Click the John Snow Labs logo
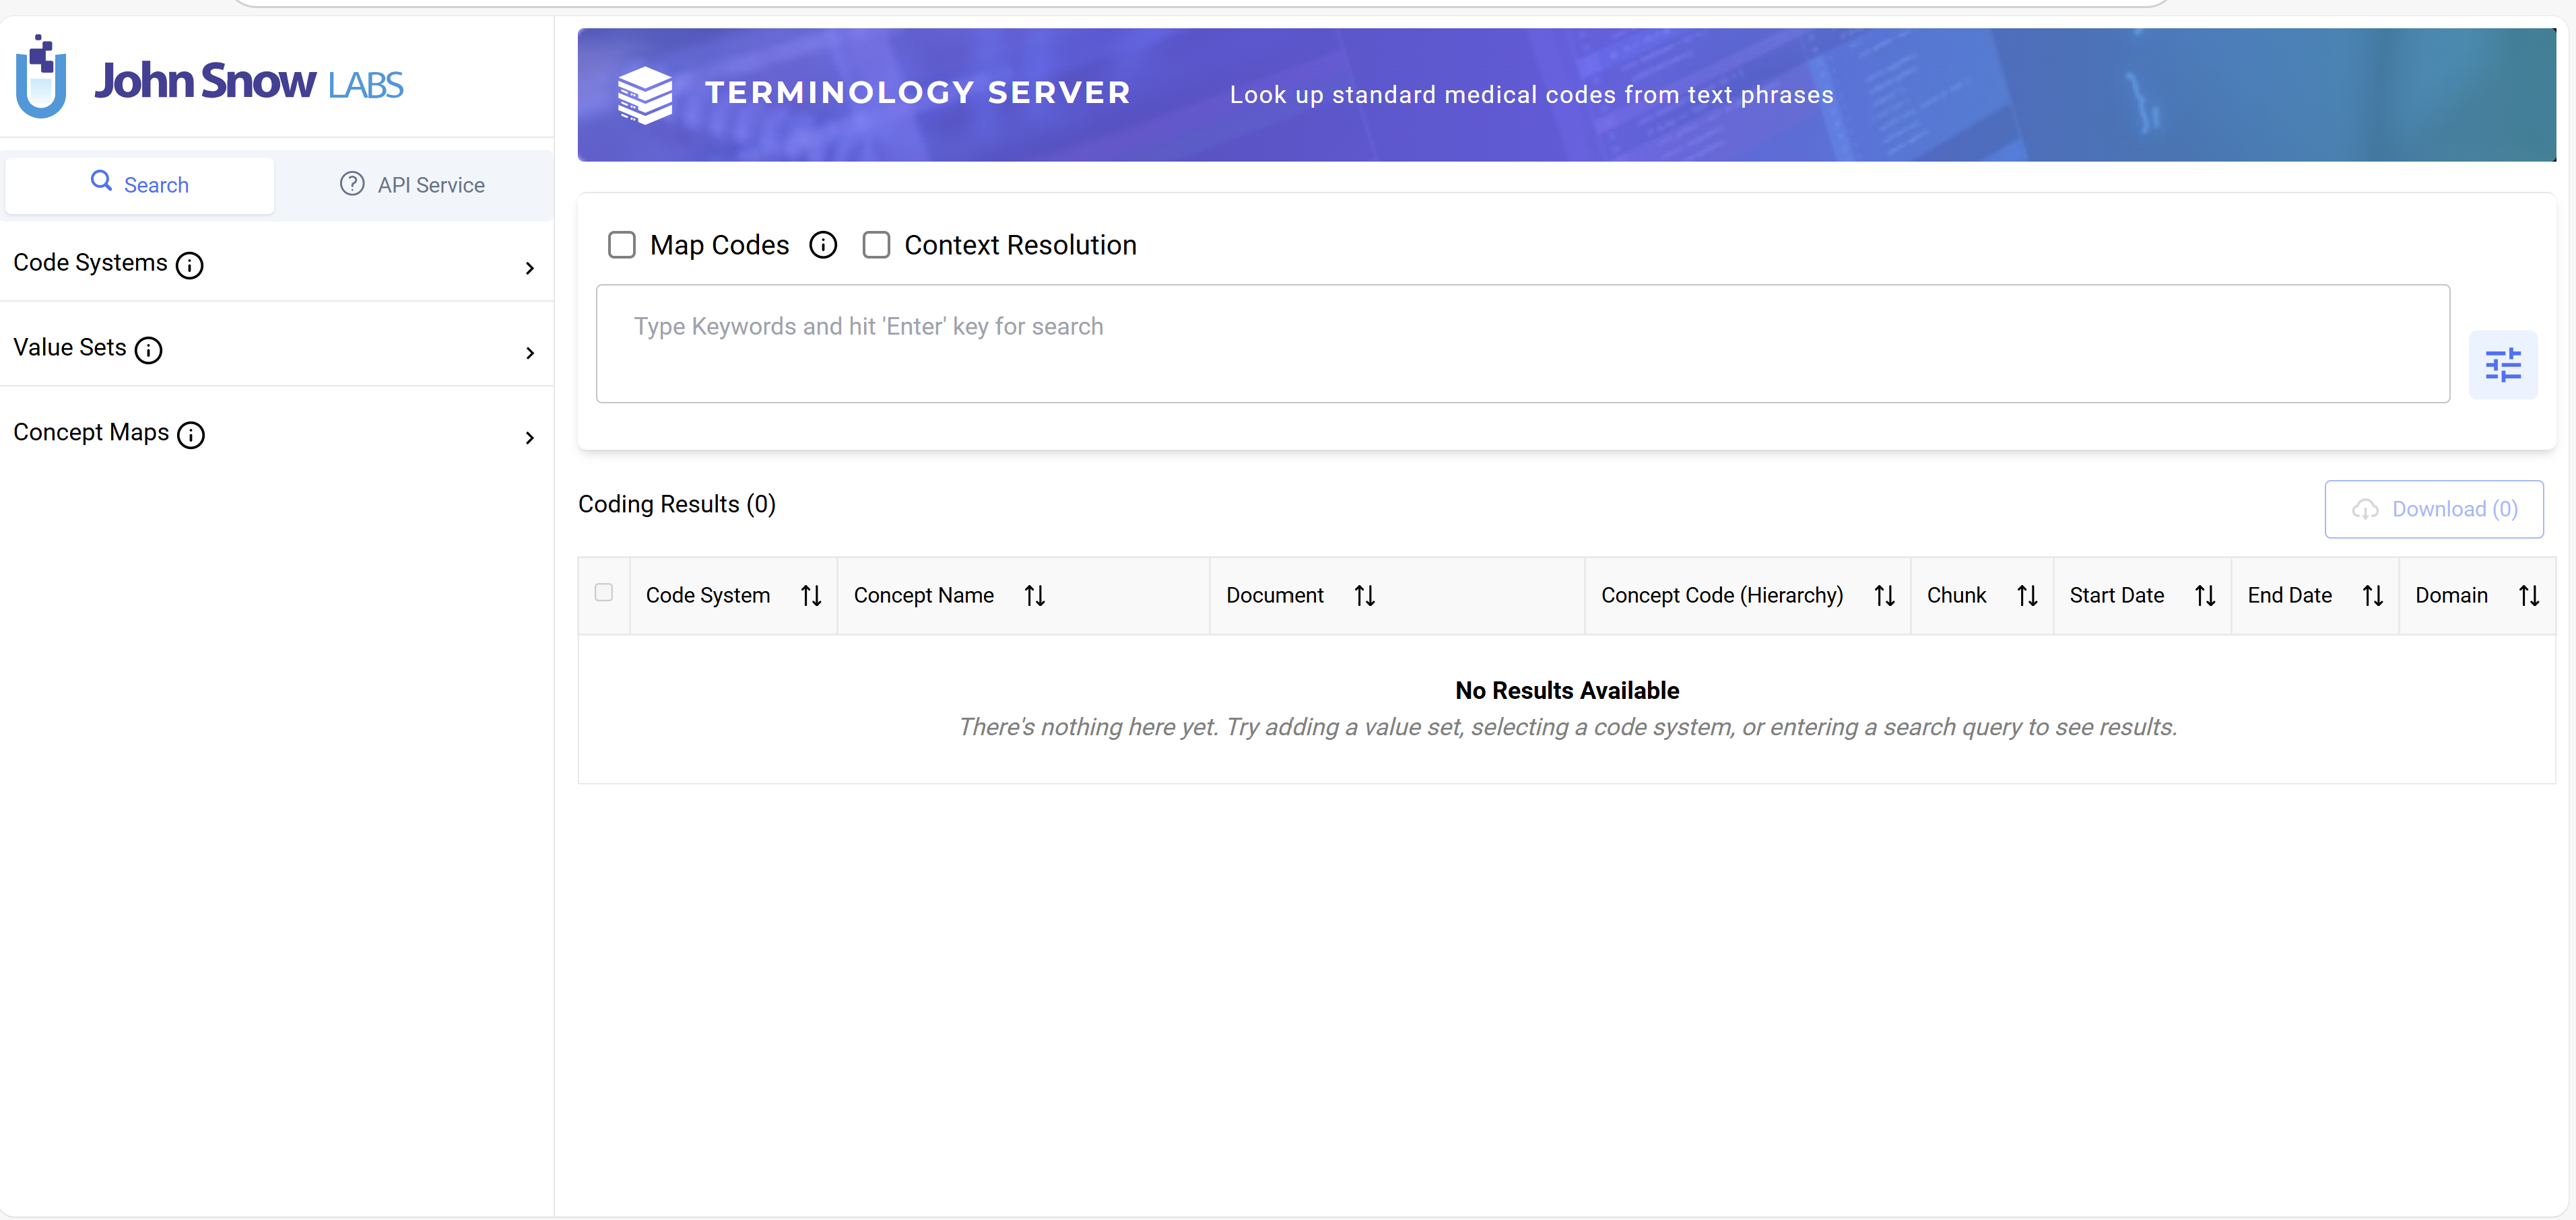This screenshot has height=1220, width=2576. [x=209, y=78]
